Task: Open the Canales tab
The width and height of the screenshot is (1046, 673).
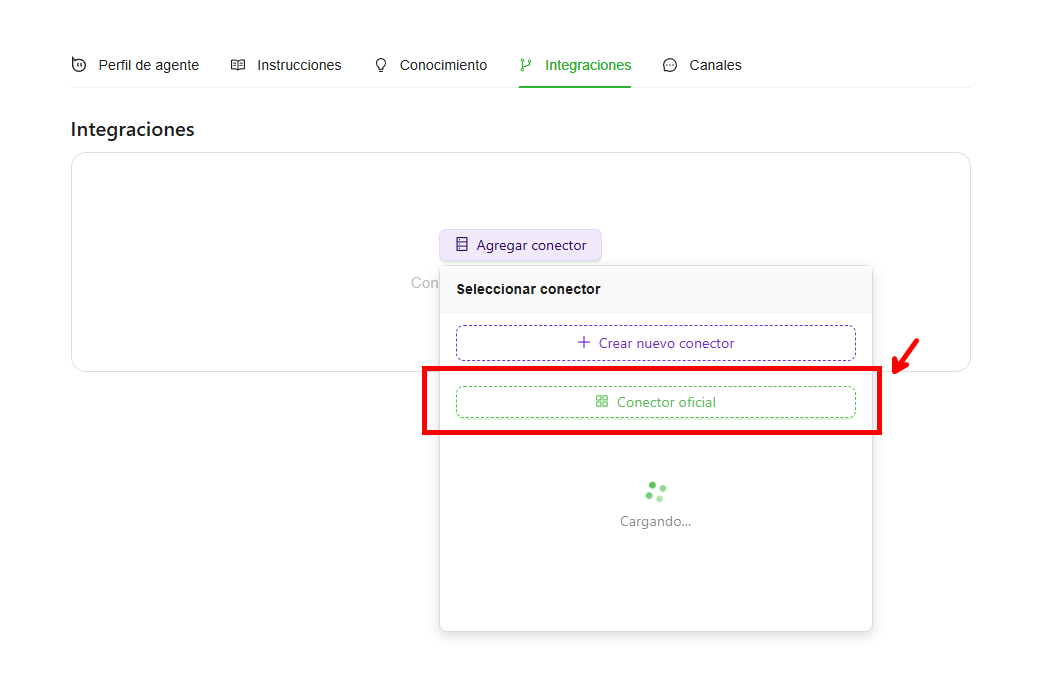Action: pyautogui.click(x=715, y=65)
